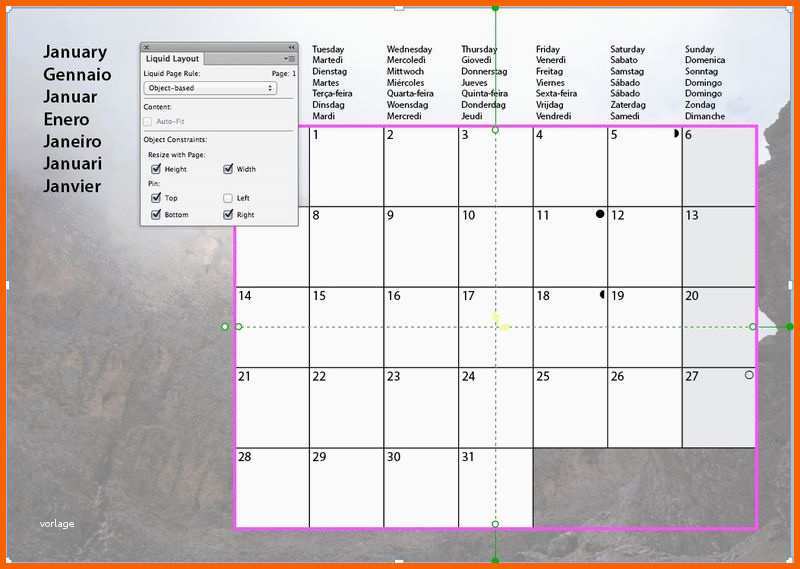
Task: Click the hollow green handle on frame left edge
Action: coord(239,327)
